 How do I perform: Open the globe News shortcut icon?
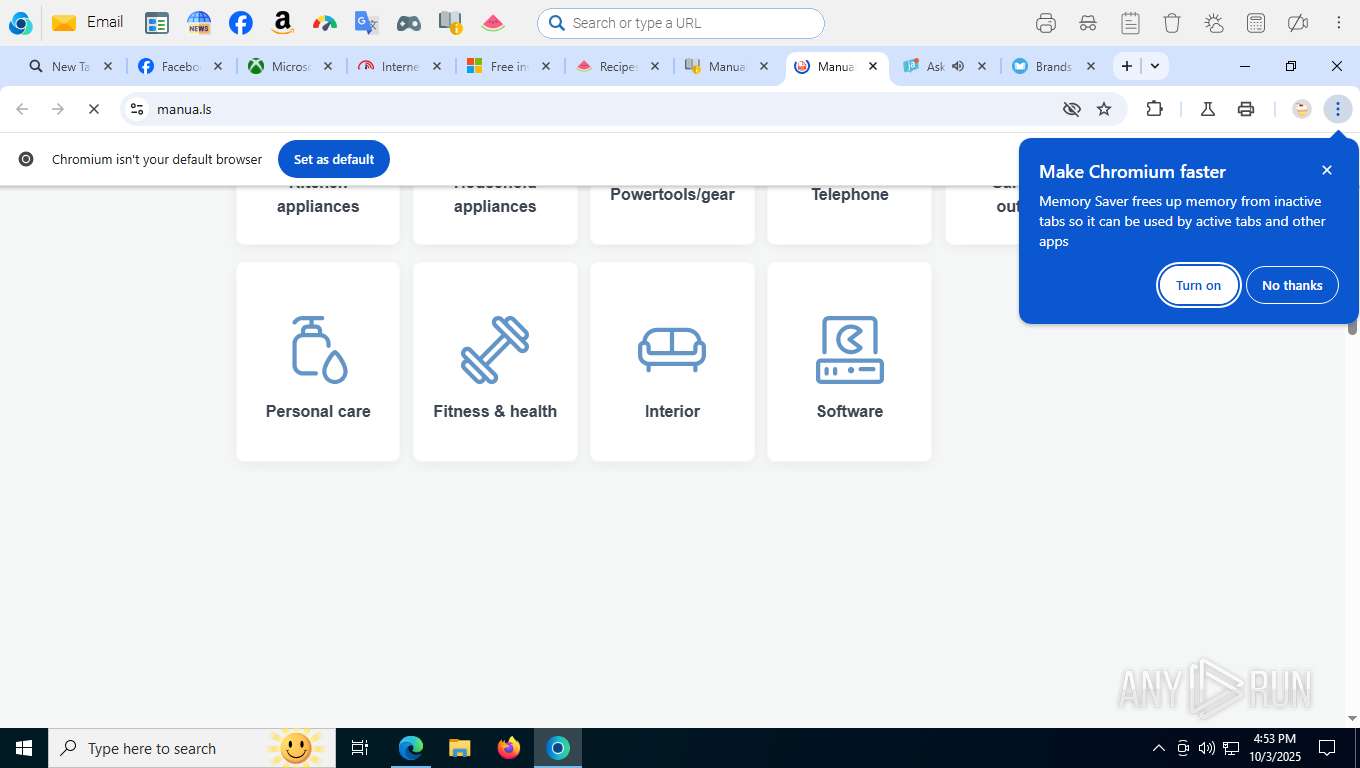[199, 23]
